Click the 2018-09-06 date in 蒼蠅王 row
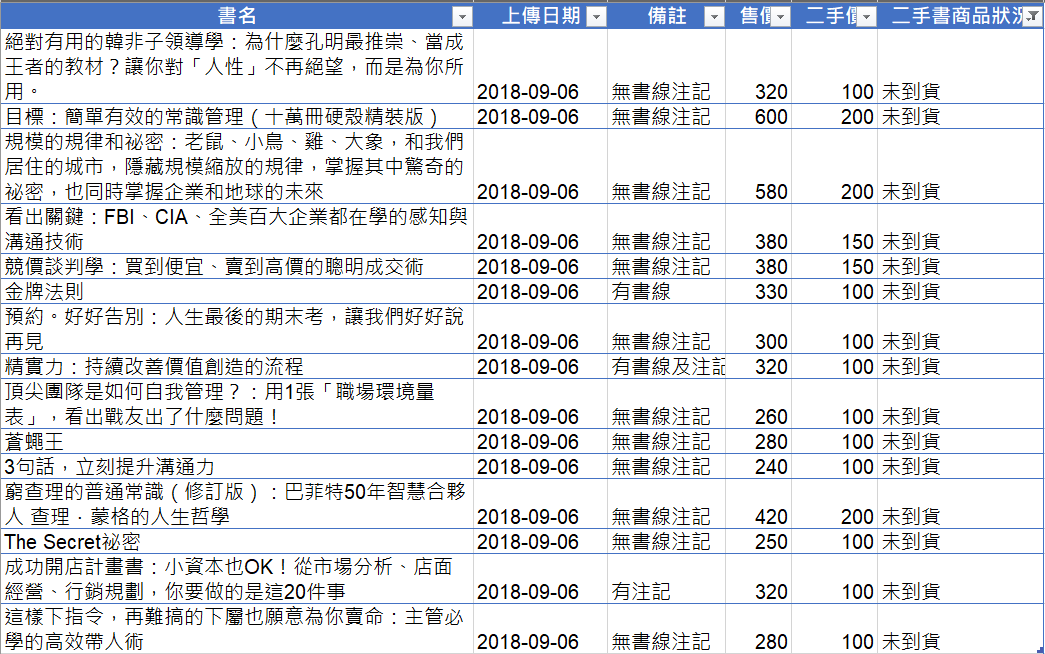1045x654 pixels. (x=528, y=442)
